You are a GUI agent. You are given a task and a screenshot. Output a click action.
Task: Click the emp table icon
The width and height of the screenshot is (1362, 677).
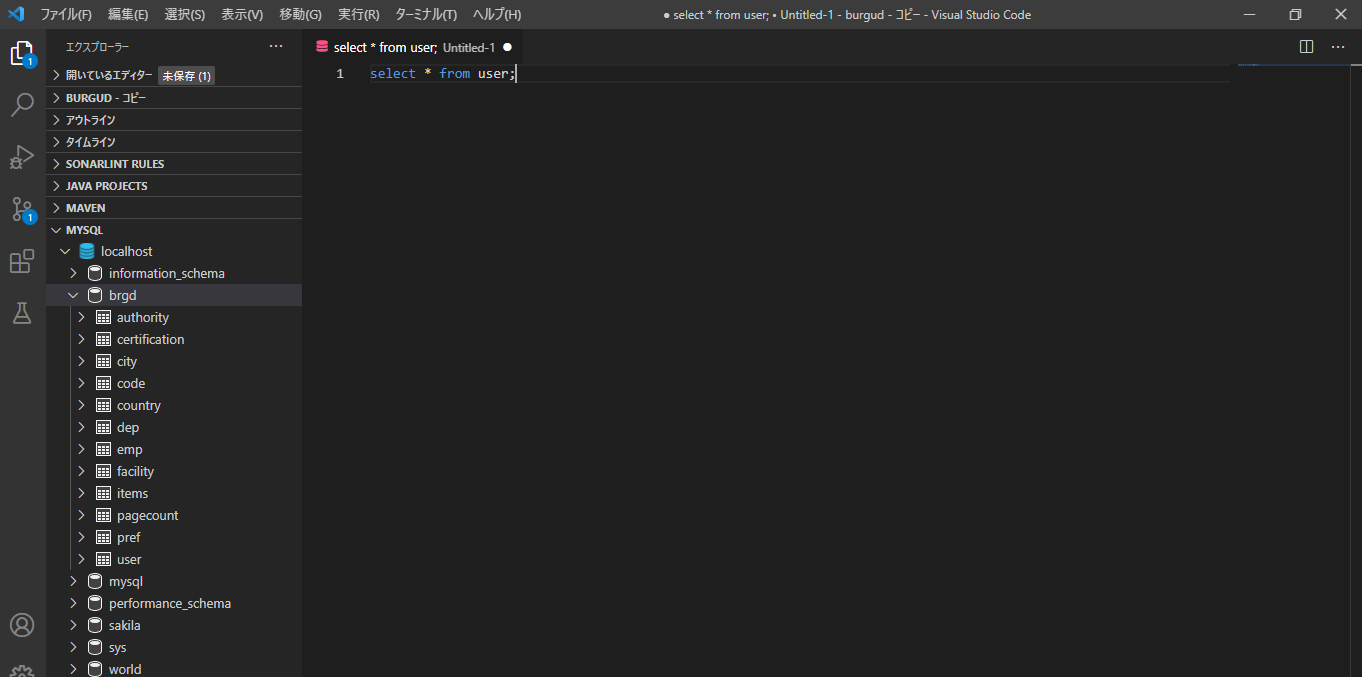[103, 449]
